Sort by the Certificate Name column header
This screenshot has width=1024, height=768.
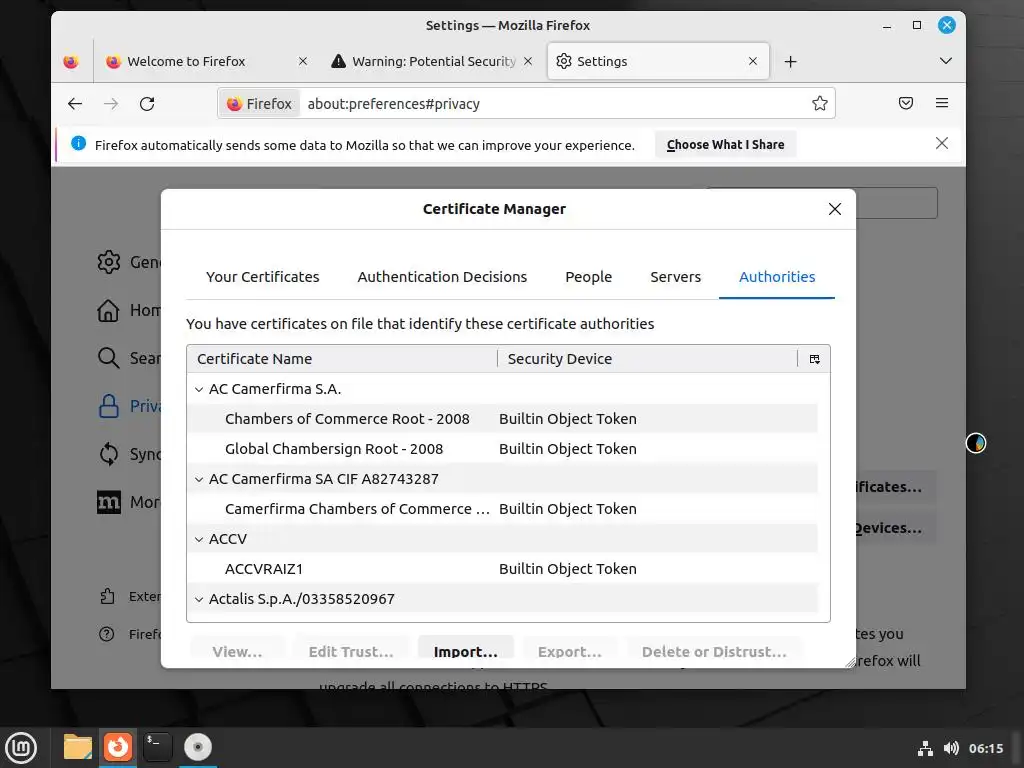(342, 359)
